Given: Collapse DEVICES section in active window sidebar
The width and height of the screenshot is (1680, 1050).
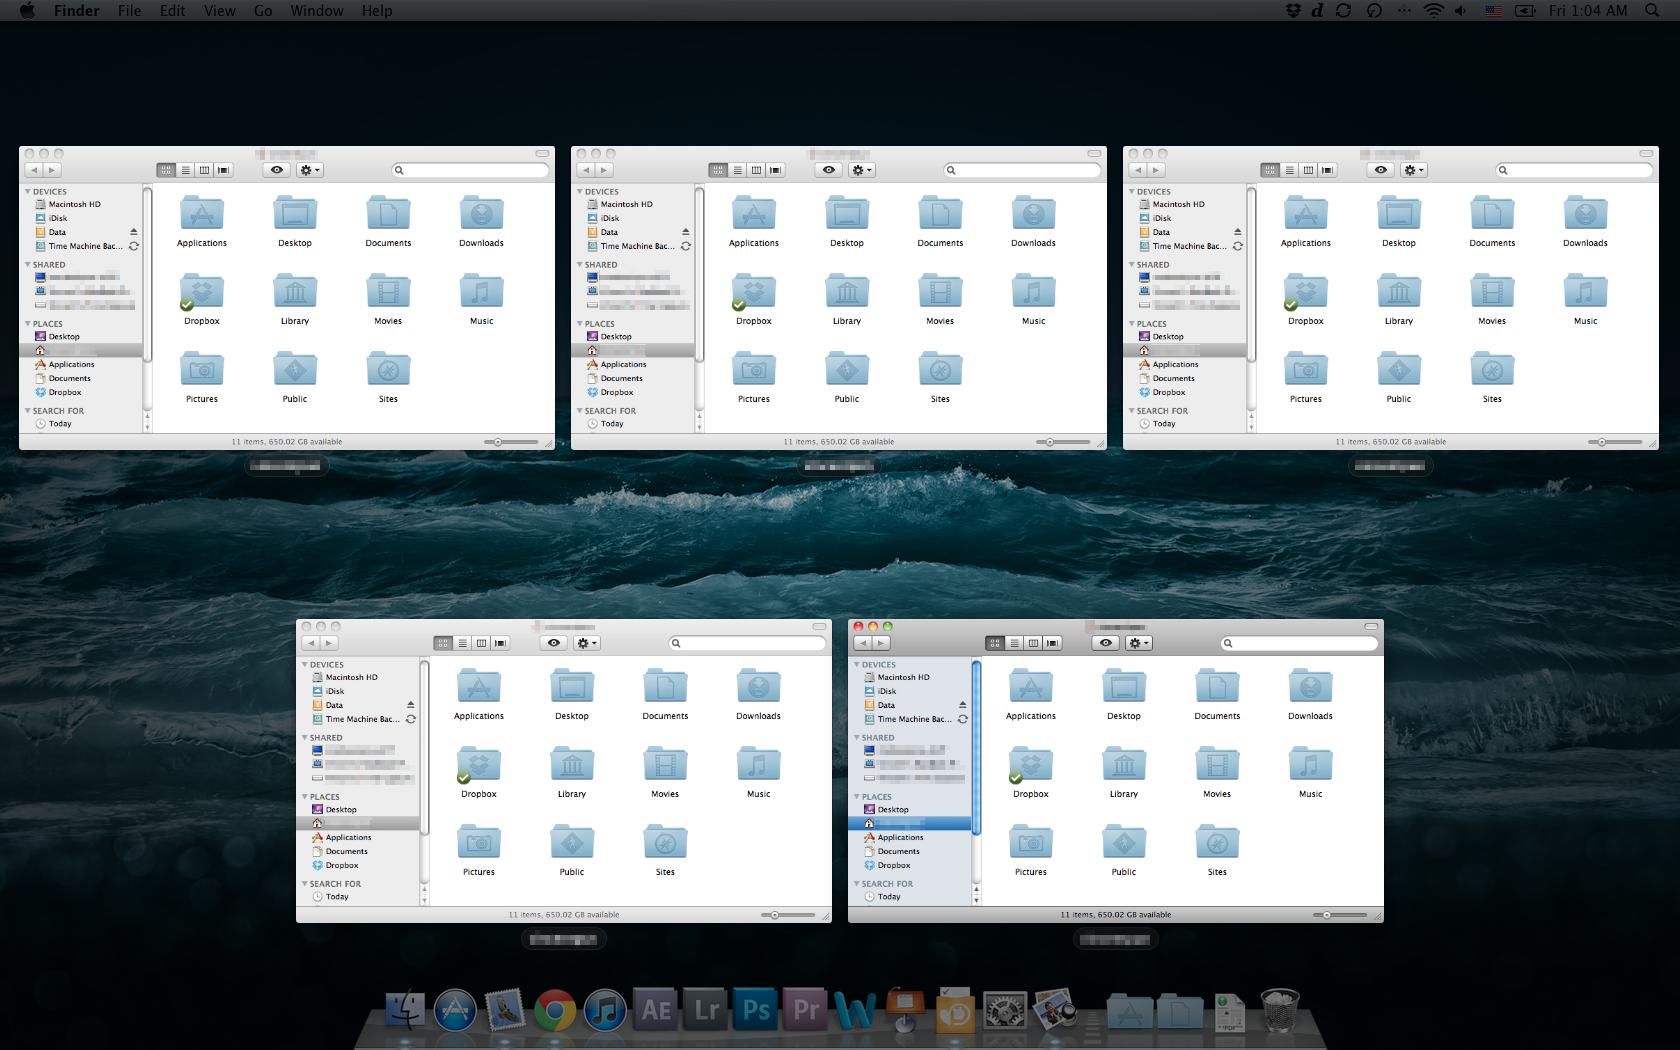Looking at the screenshot, I should coord(857,665).
